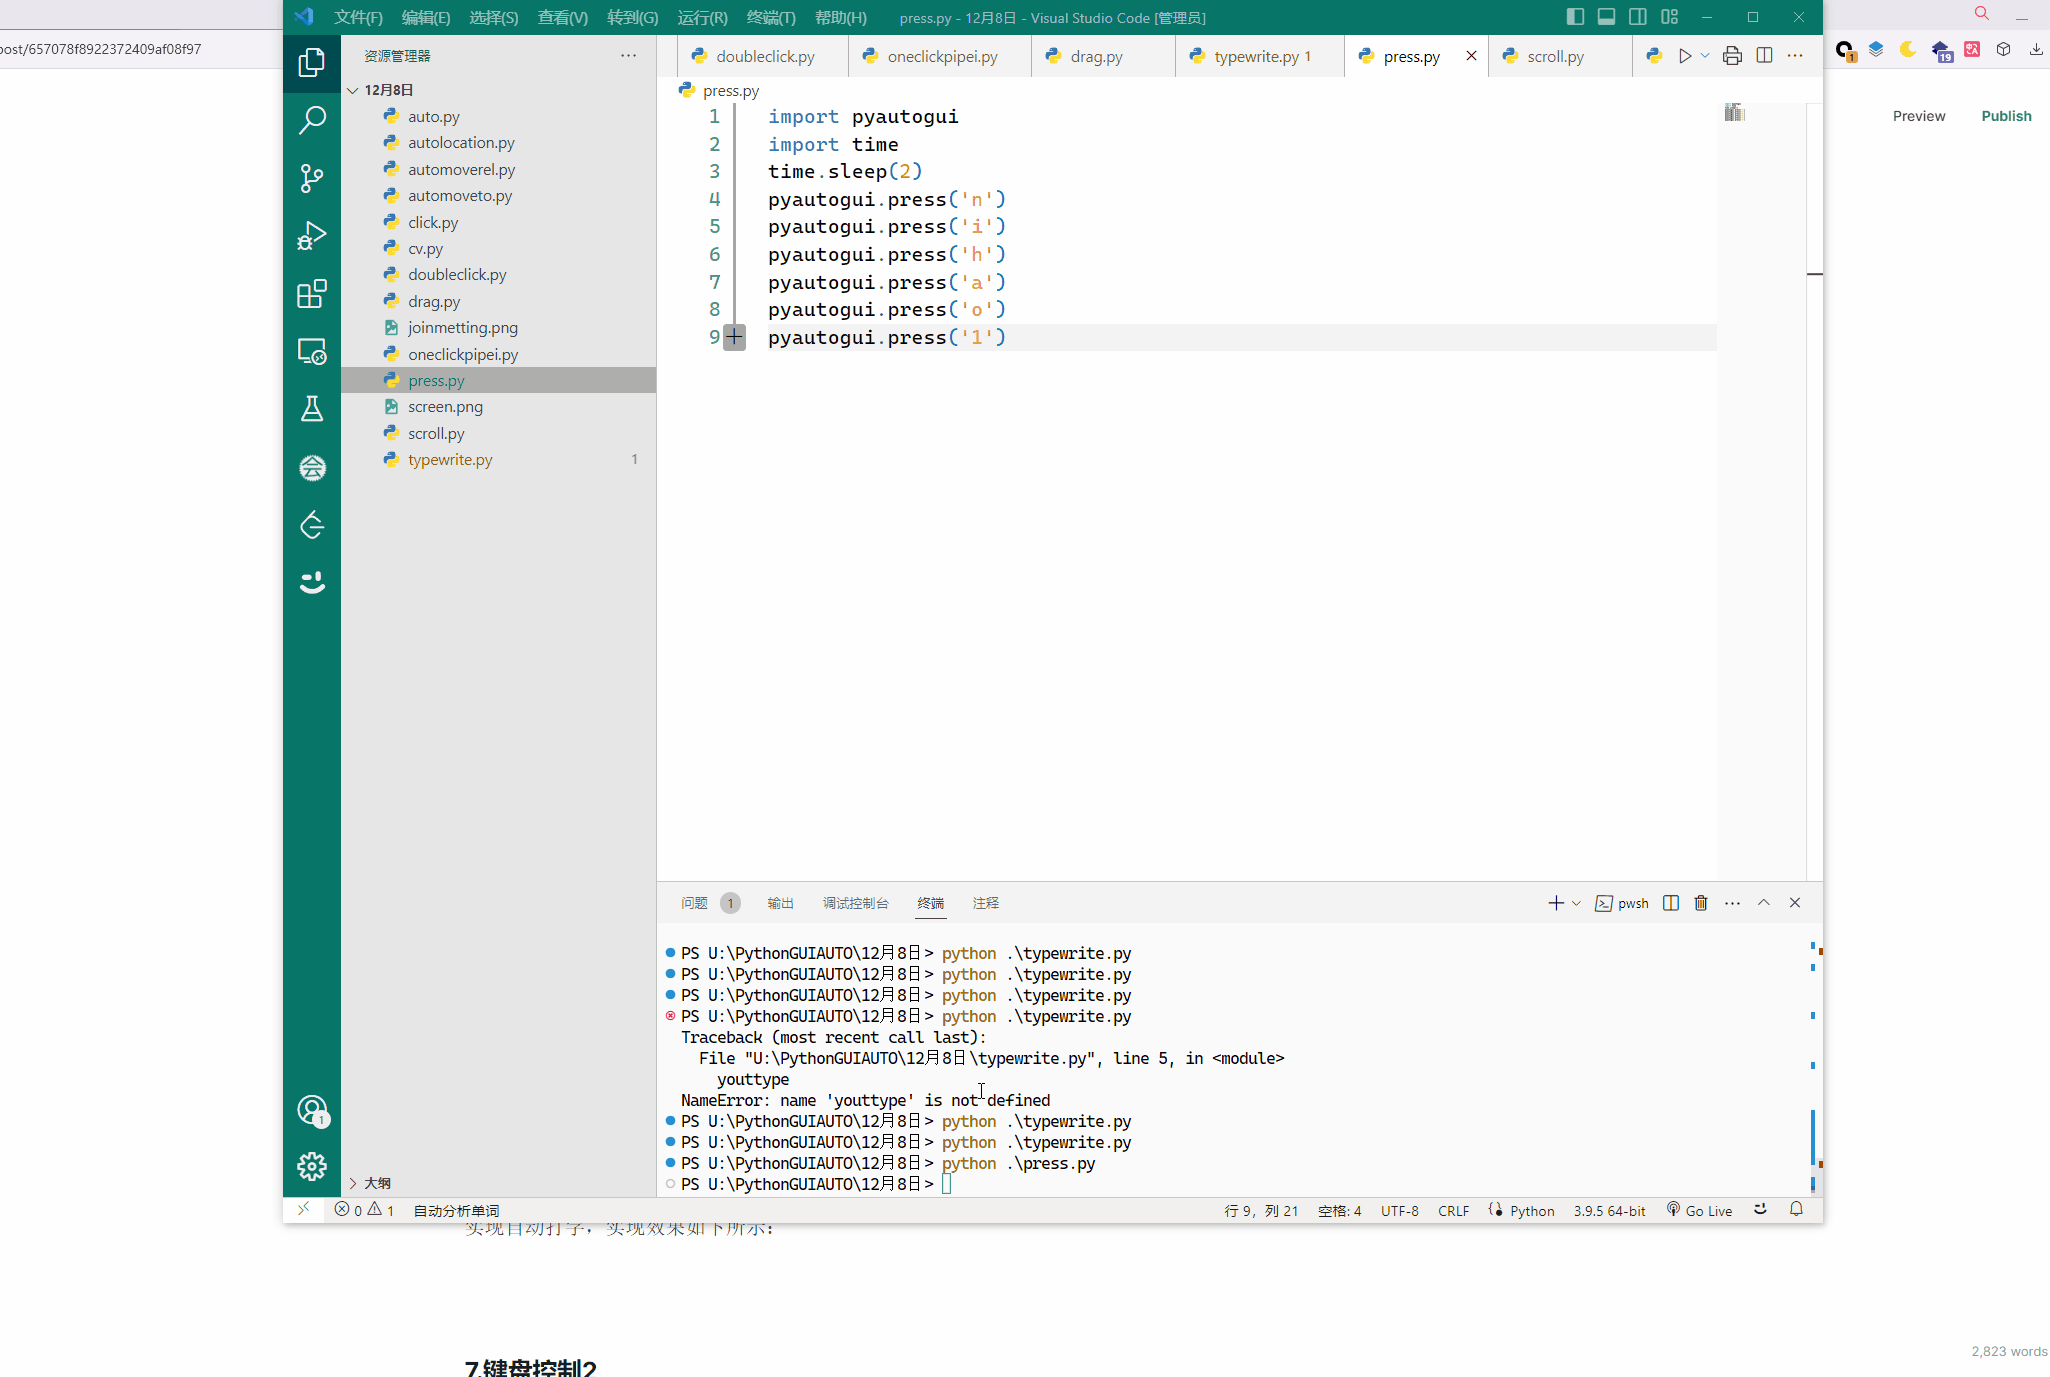Open the Explorer view in activity bar
Viewport: 2050px width, 1377px height.
(312, 63)
